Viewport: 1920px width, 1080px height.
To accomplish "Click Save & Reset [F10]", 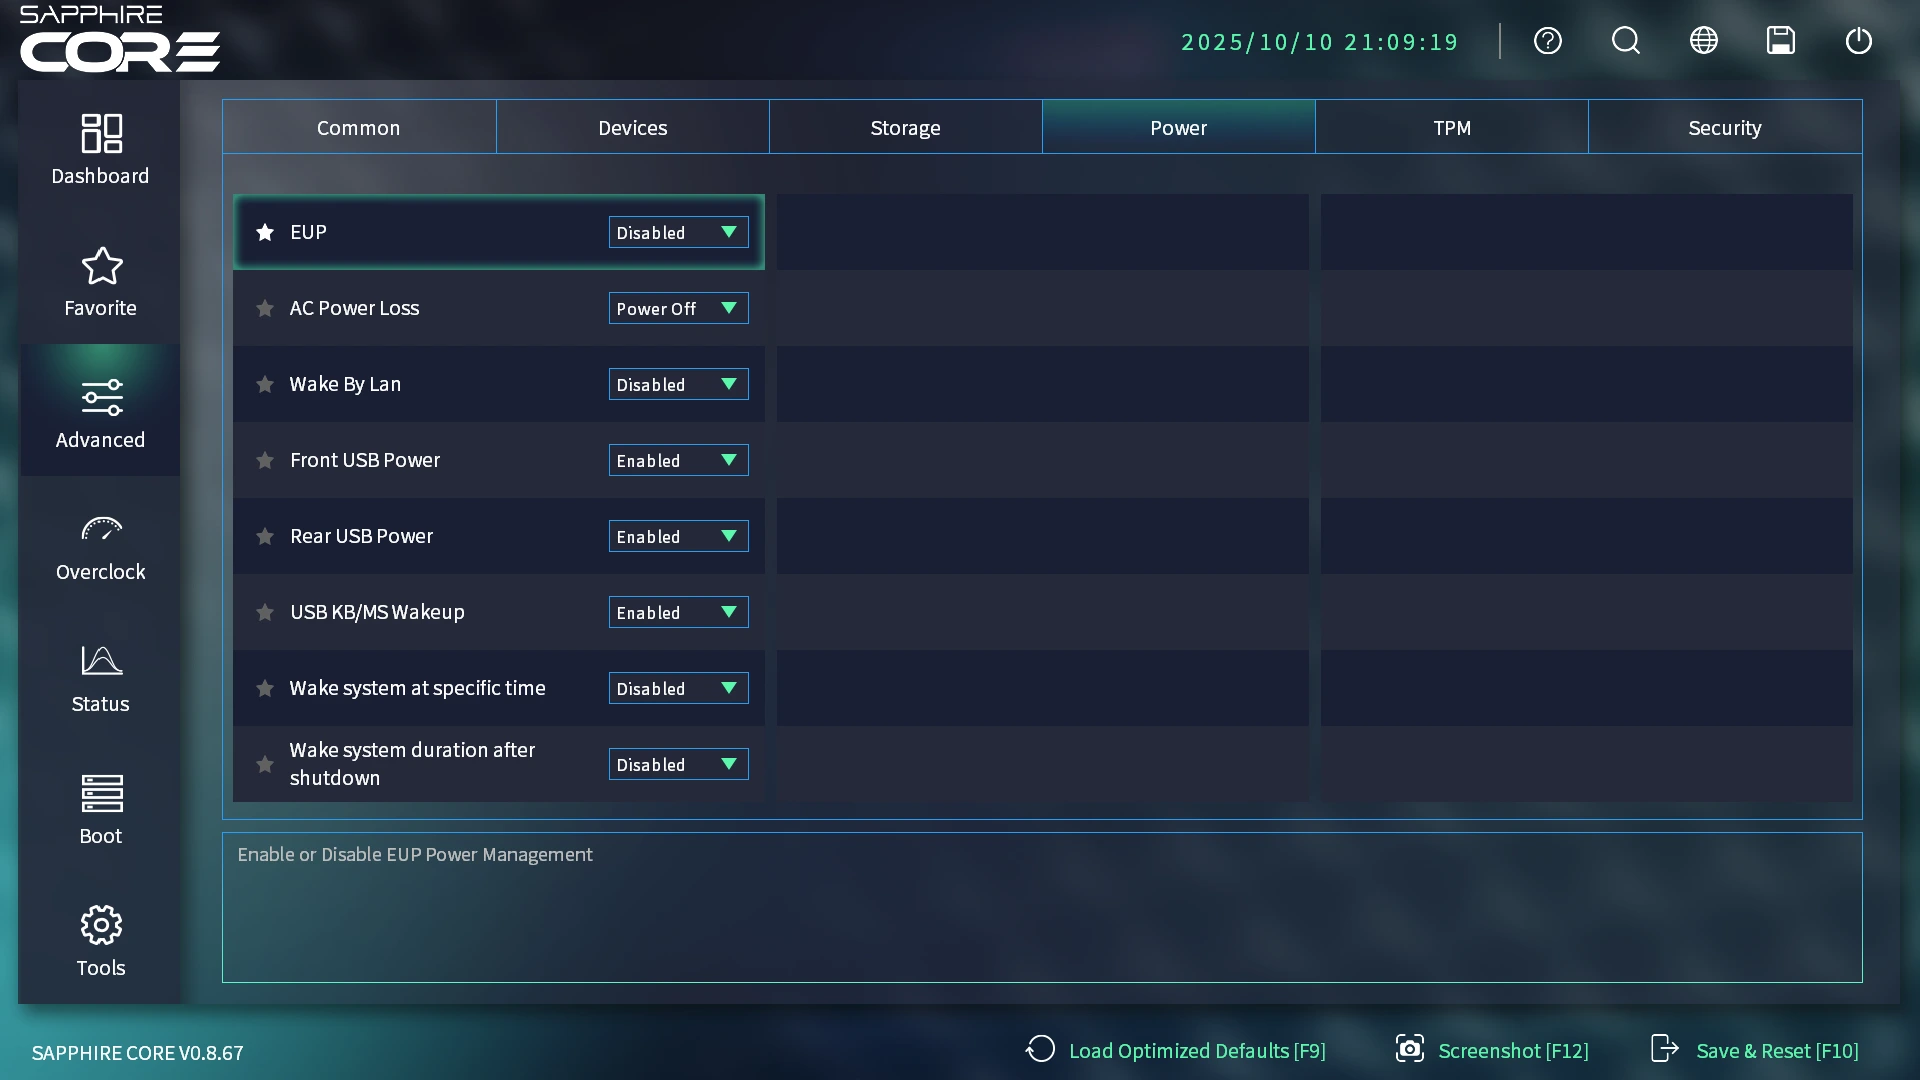I will pyautogui.click(x=1755, y=1051).
